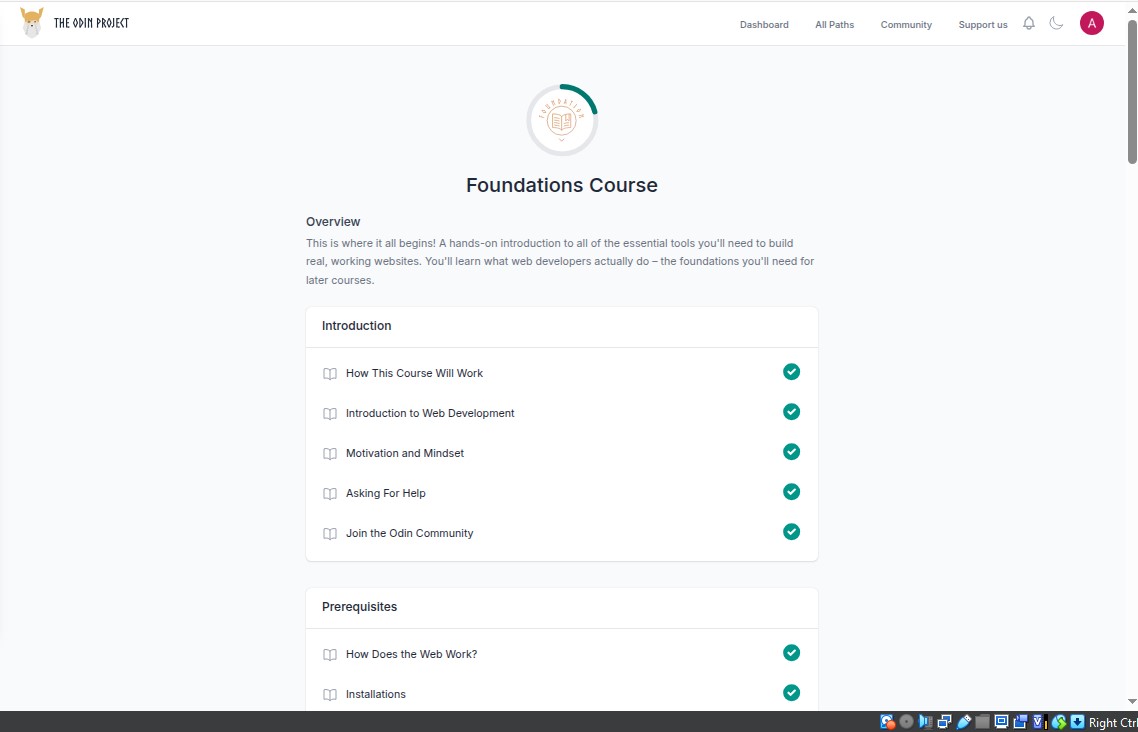Open the user avatar menu
This screenshot has width=1138, height=732.
(1092, 23)
